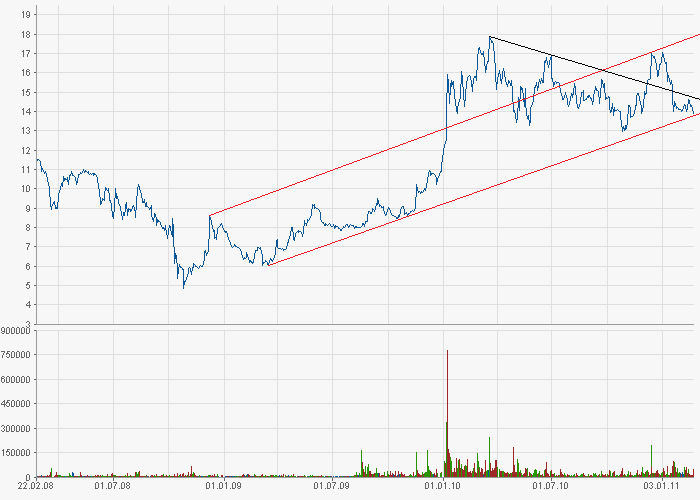Image resolution: width=700 pixels, height=500 pixels.
Task: Click the 13 price axis label
Action: coord(25,131)
